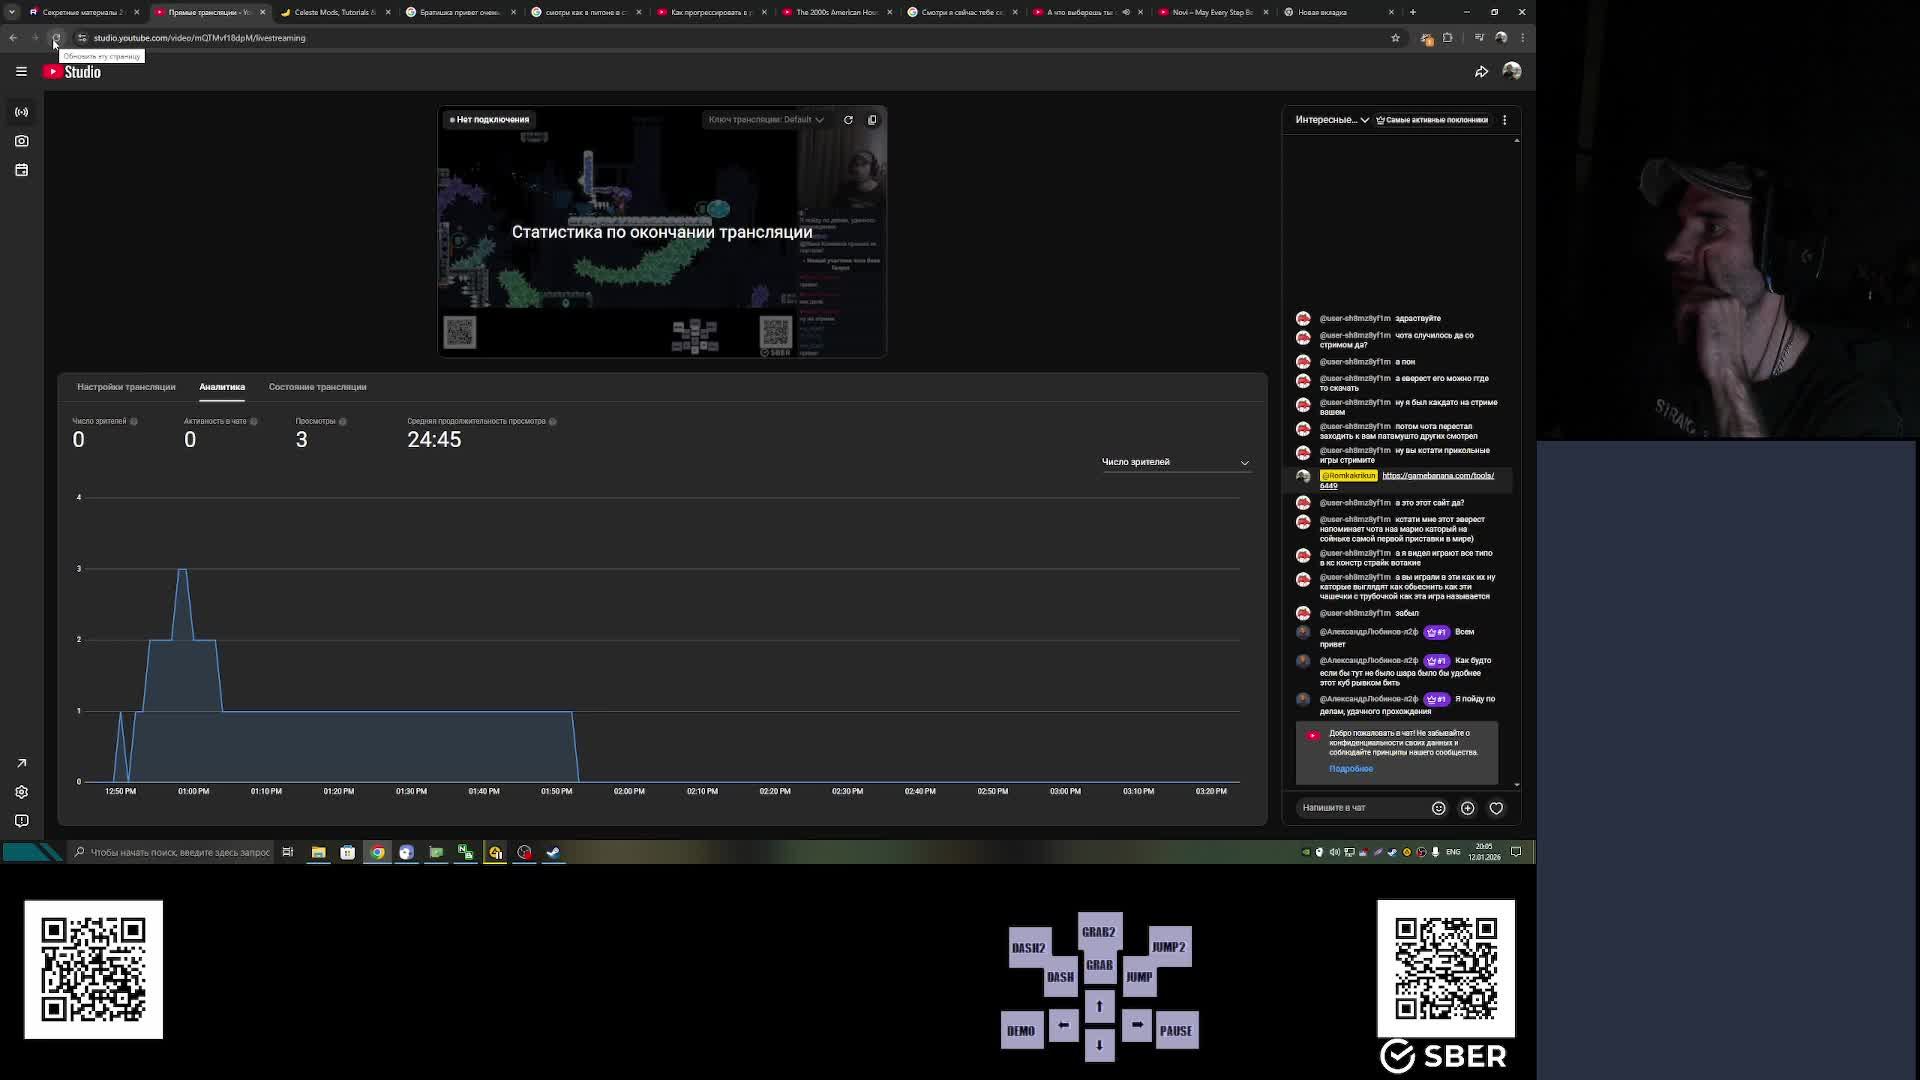The height and width of the screenshot is (1080, 1920).
Task: Open the emoji picker in chat
Action: [x=1438, y=808]
